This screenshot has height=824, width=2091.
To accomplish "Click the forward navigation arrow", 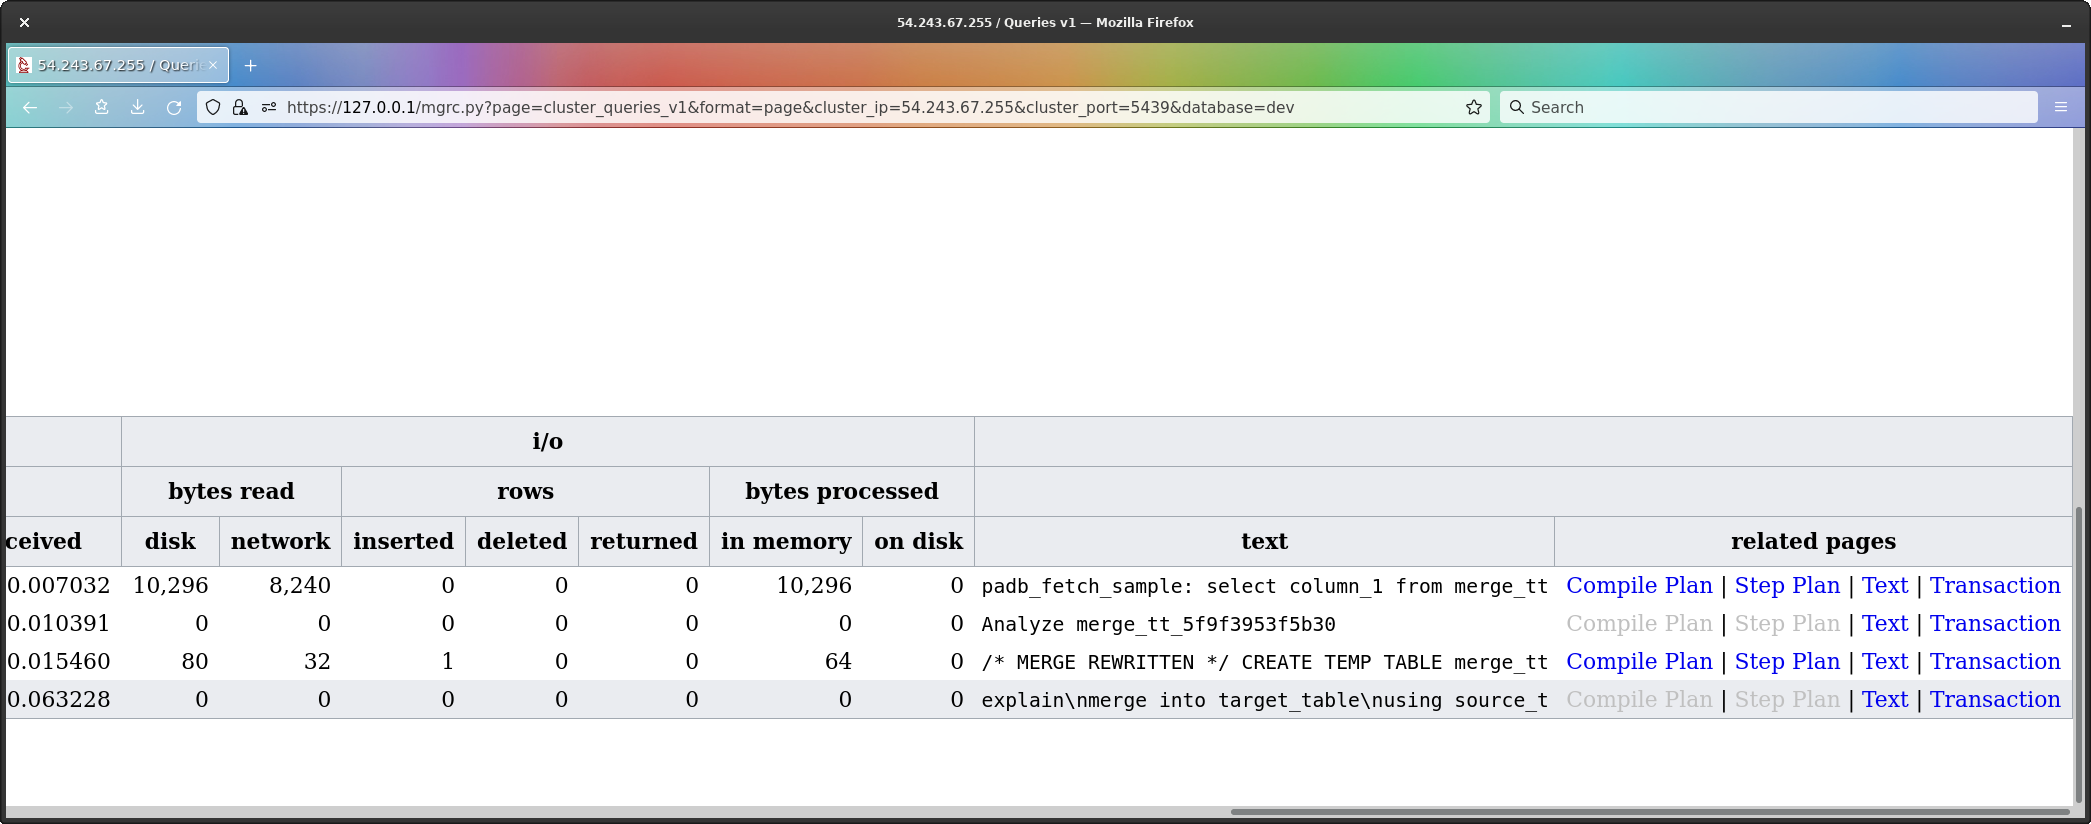I will (66, 107).
